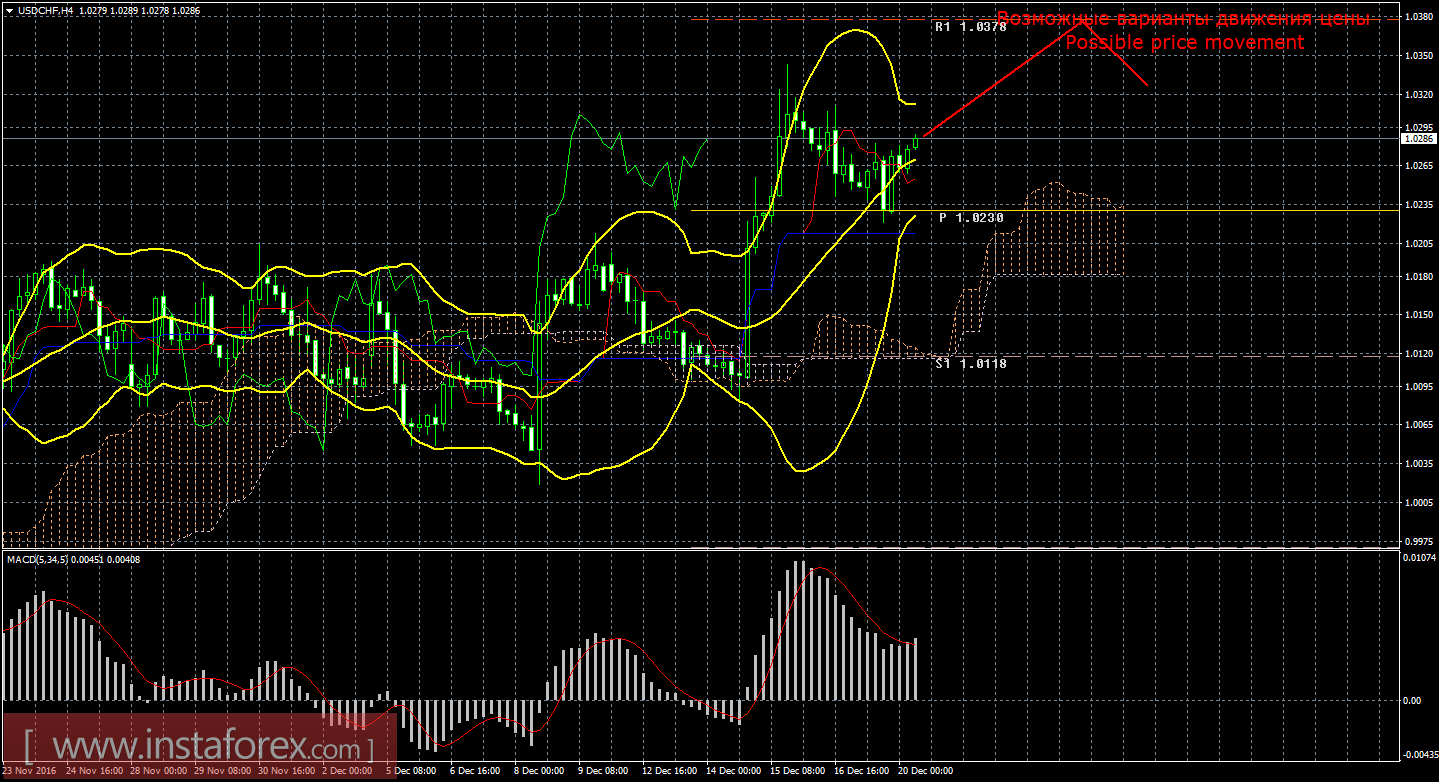This screenshot has width=1439, height=782.
Task: Click the Russian annotation text above the forecast
Action: tap(1182, 19)
